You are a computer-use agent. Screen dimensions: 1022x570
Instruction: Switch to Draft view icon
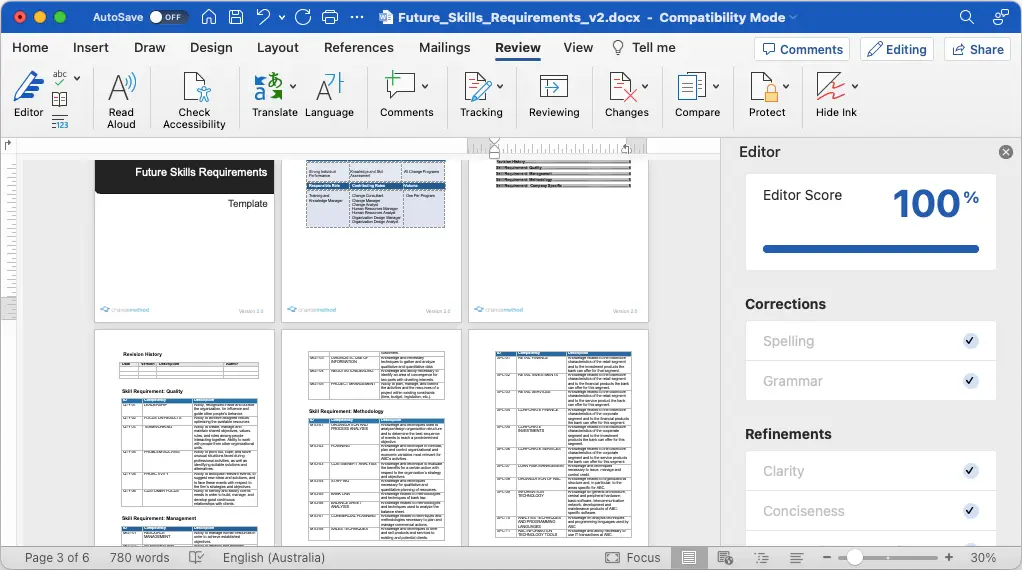click(796, 558)
